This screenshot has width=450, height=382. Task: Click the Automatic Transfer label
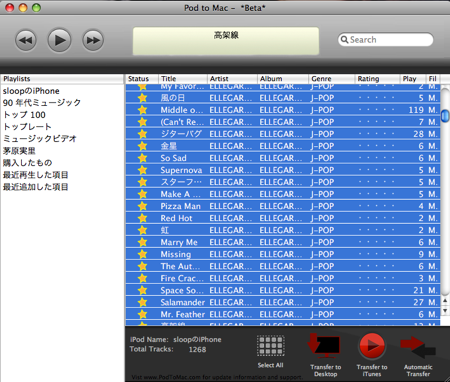418,370
